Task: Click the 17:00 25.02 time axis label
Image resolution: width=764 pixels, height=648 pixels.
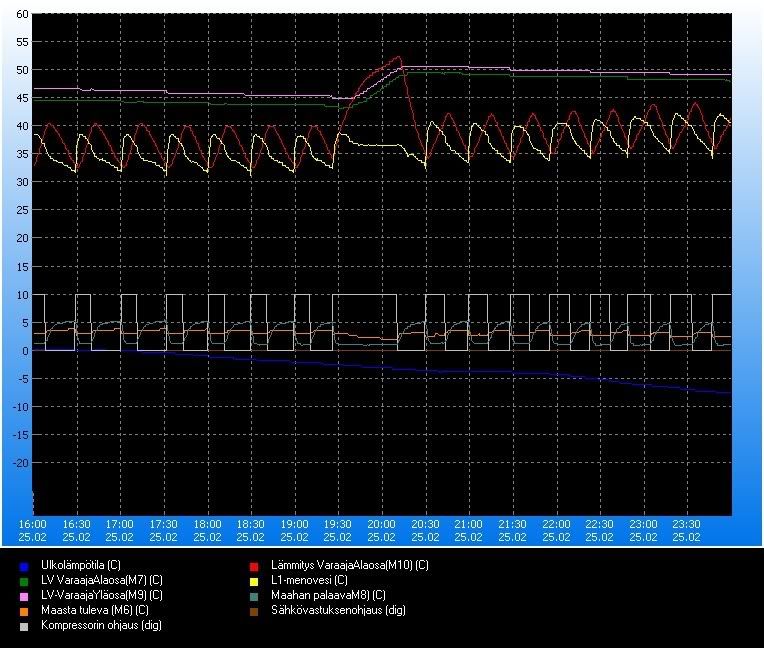Action: [x=119, y=531]
